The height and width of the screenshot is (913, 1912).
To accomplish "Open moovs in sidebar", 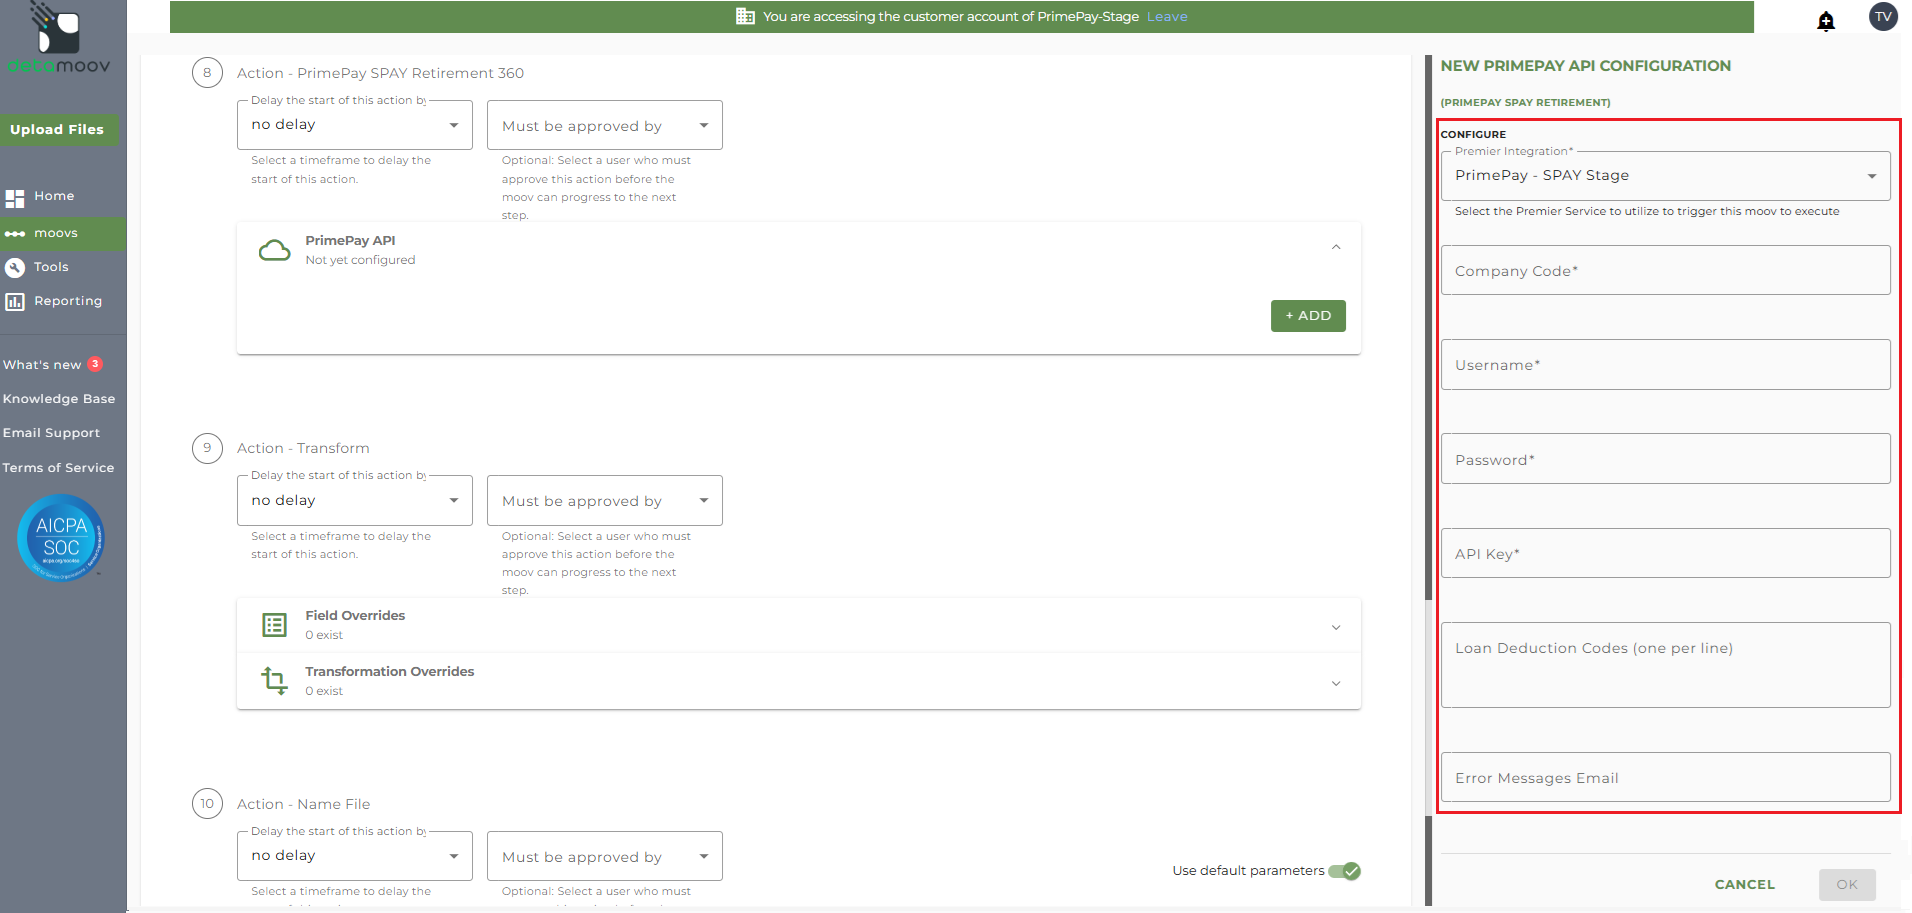I will tap(56, 233).
